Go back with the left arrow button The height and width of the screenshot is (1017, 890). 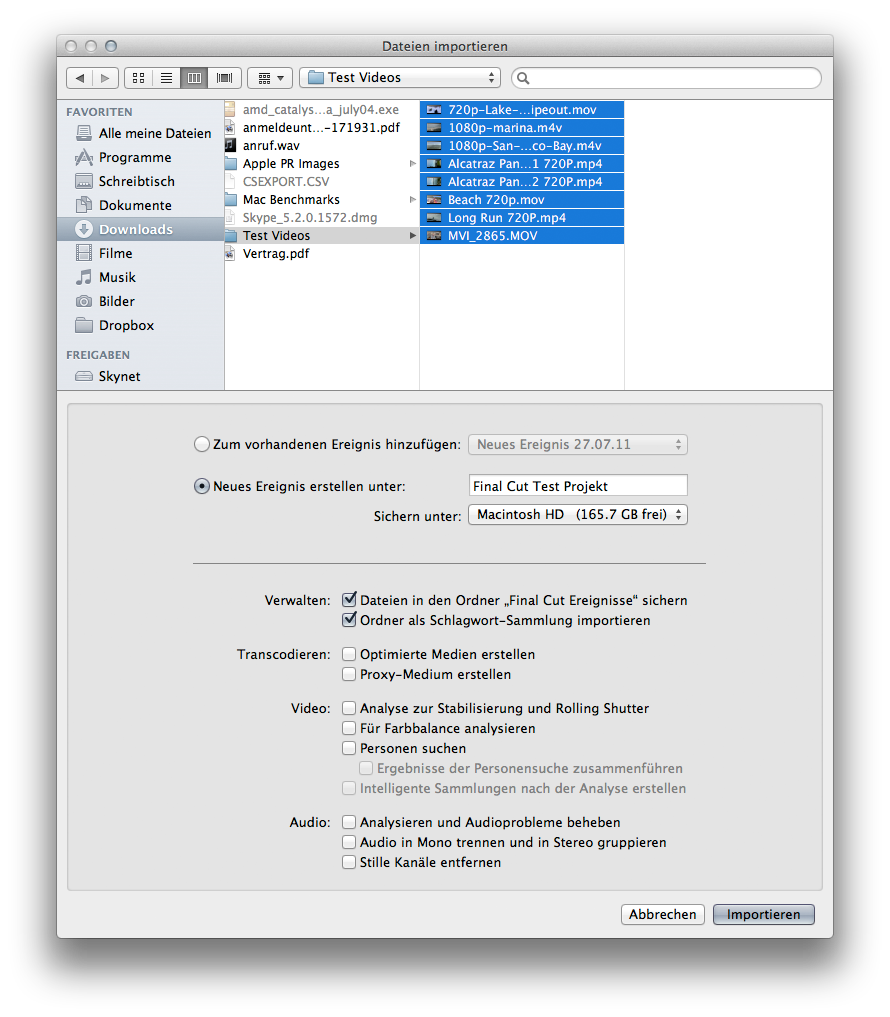pos(79,78)
